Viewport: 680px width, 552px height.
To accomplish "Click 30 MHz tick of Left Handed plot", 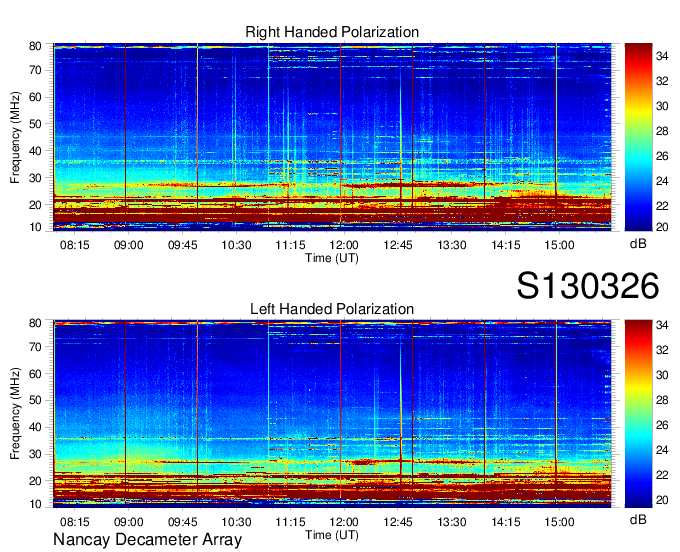I will click(x=35, y=454).
